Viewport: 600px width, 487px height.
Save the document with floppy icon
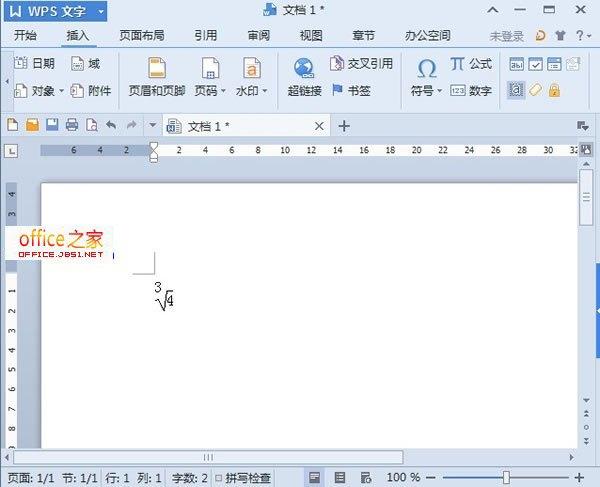pyautogui.click(x=52, y=125)
